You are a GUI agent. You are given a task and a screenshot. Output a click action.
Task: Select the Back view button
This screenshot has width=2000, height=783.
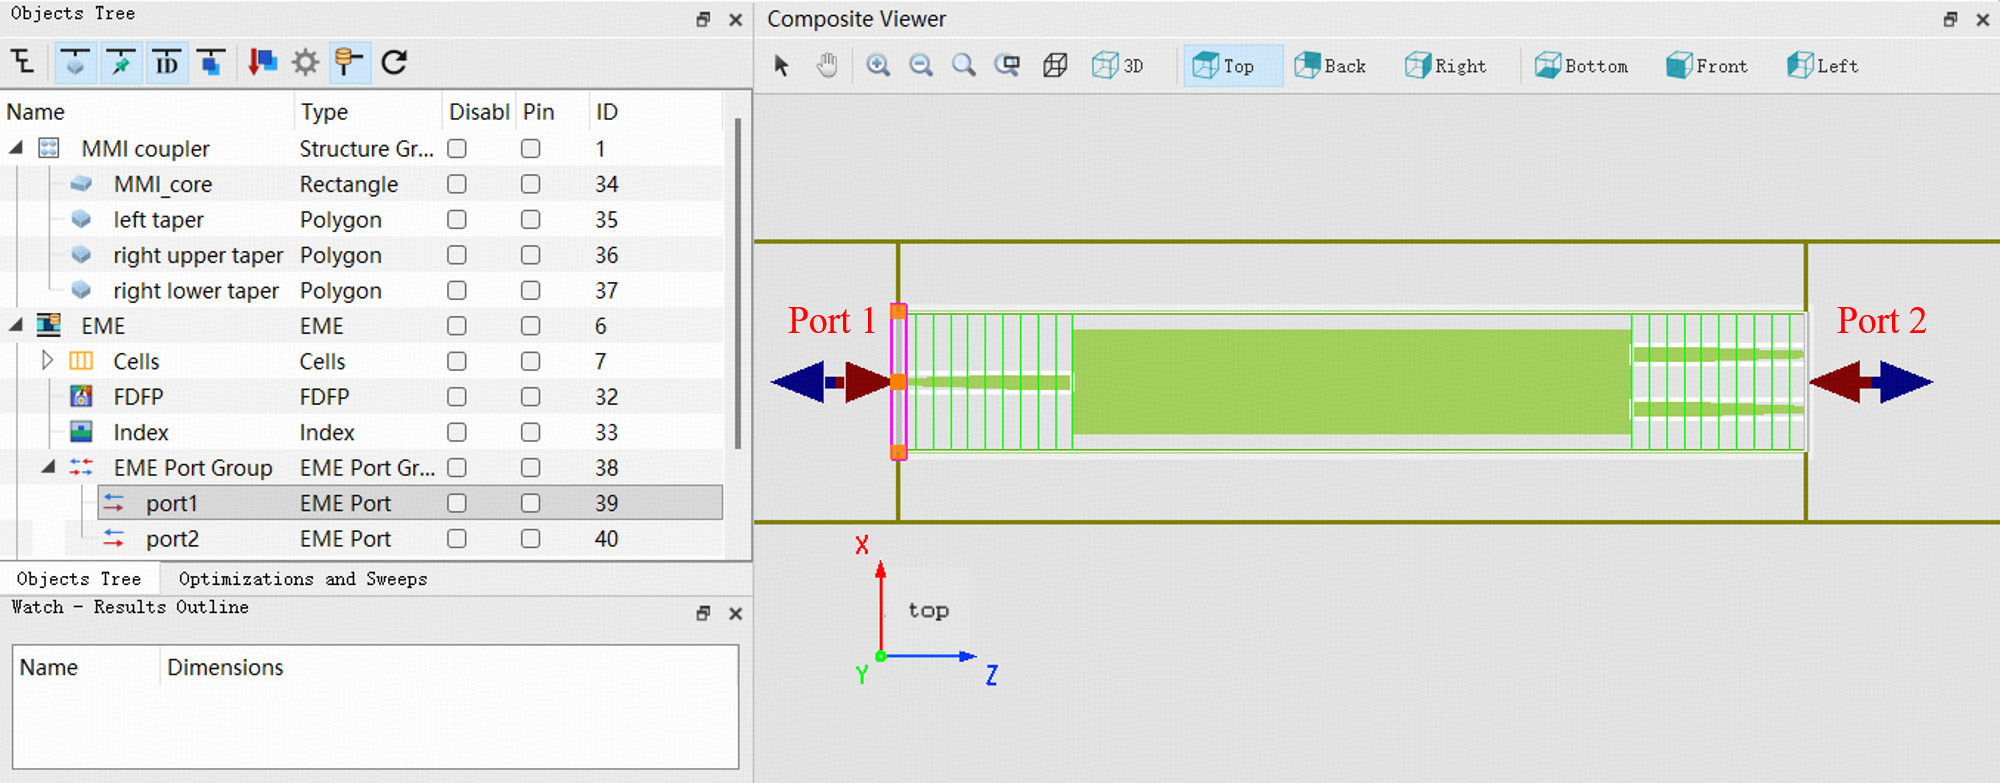coord(1330,66)
